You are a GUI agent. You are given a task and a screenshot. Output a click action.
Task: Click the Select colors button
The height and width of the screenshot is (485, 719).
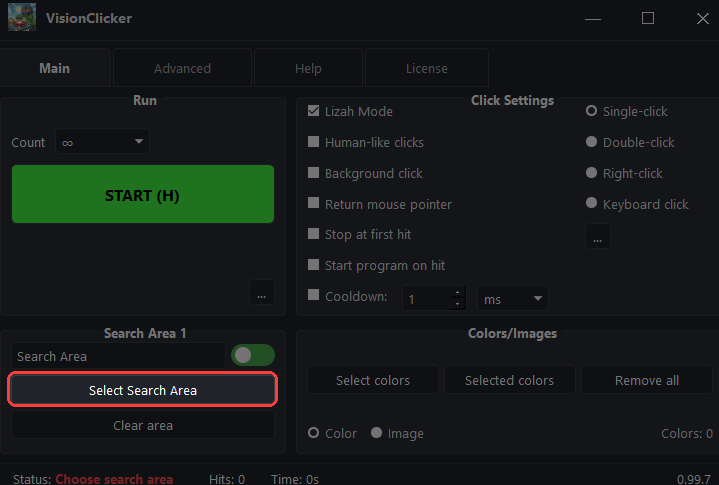pyautogui.click(x=373, y=380)
